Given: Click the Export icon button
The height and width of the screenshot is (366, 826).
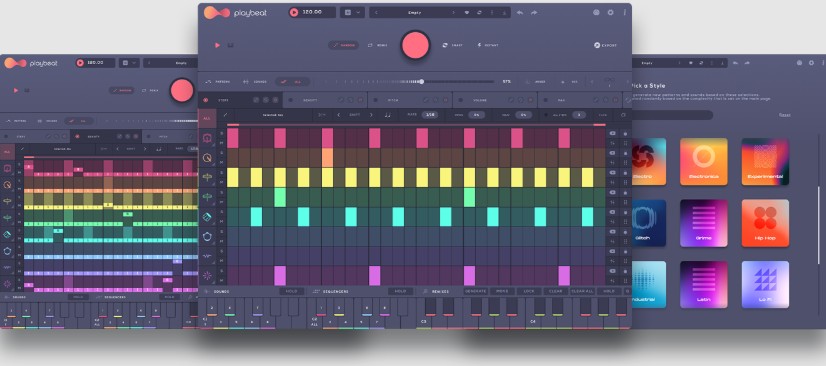Looking at the screenshot, I should 597,45.
